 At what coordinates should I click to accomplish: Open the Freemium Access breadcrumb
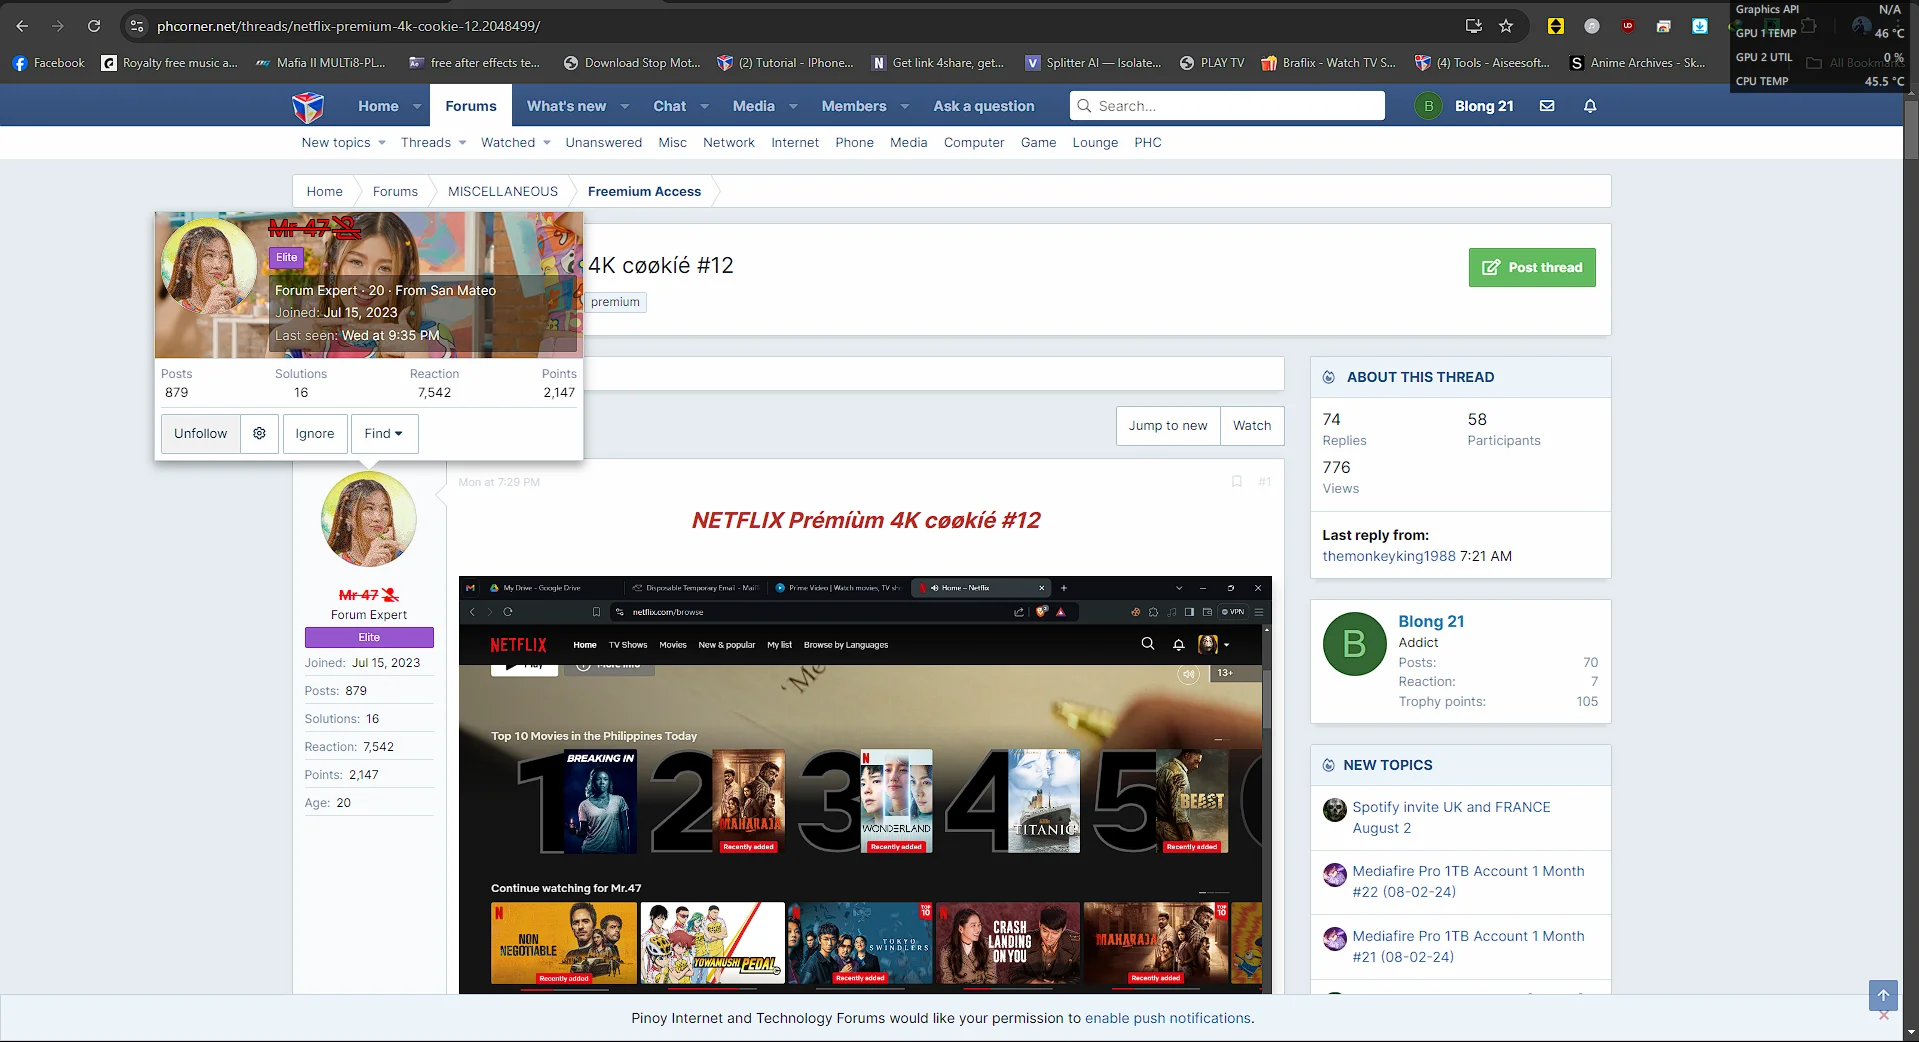point(644,192)
